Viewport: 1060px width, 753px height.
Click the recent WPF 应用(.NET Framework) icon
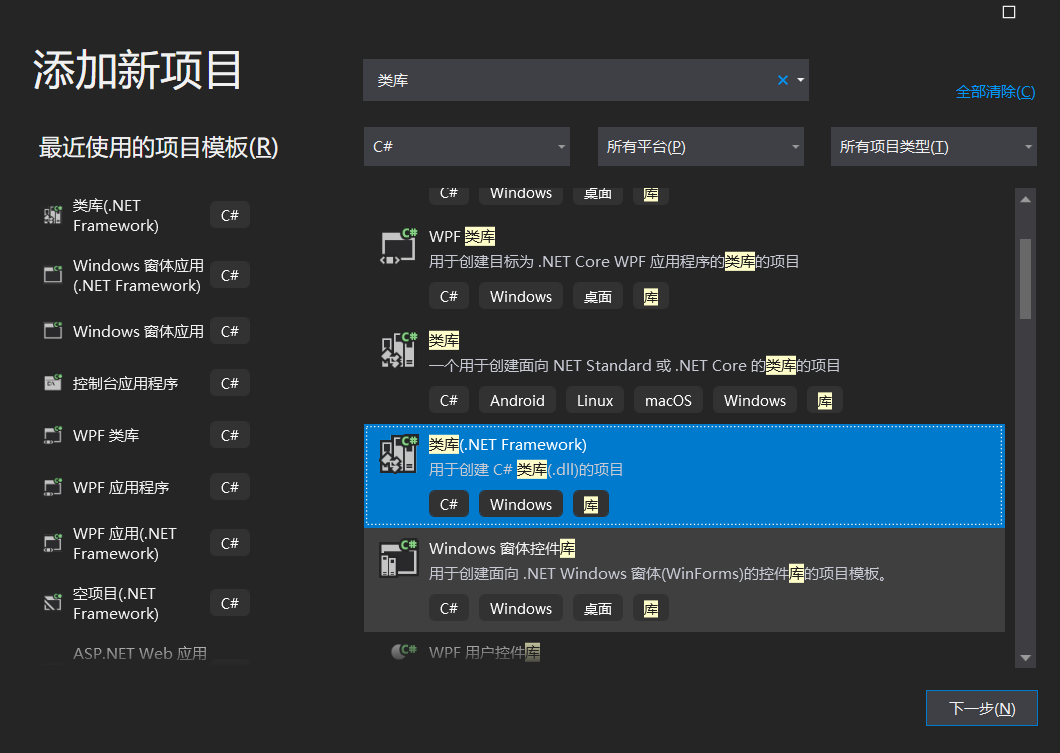tap(53, 543)
